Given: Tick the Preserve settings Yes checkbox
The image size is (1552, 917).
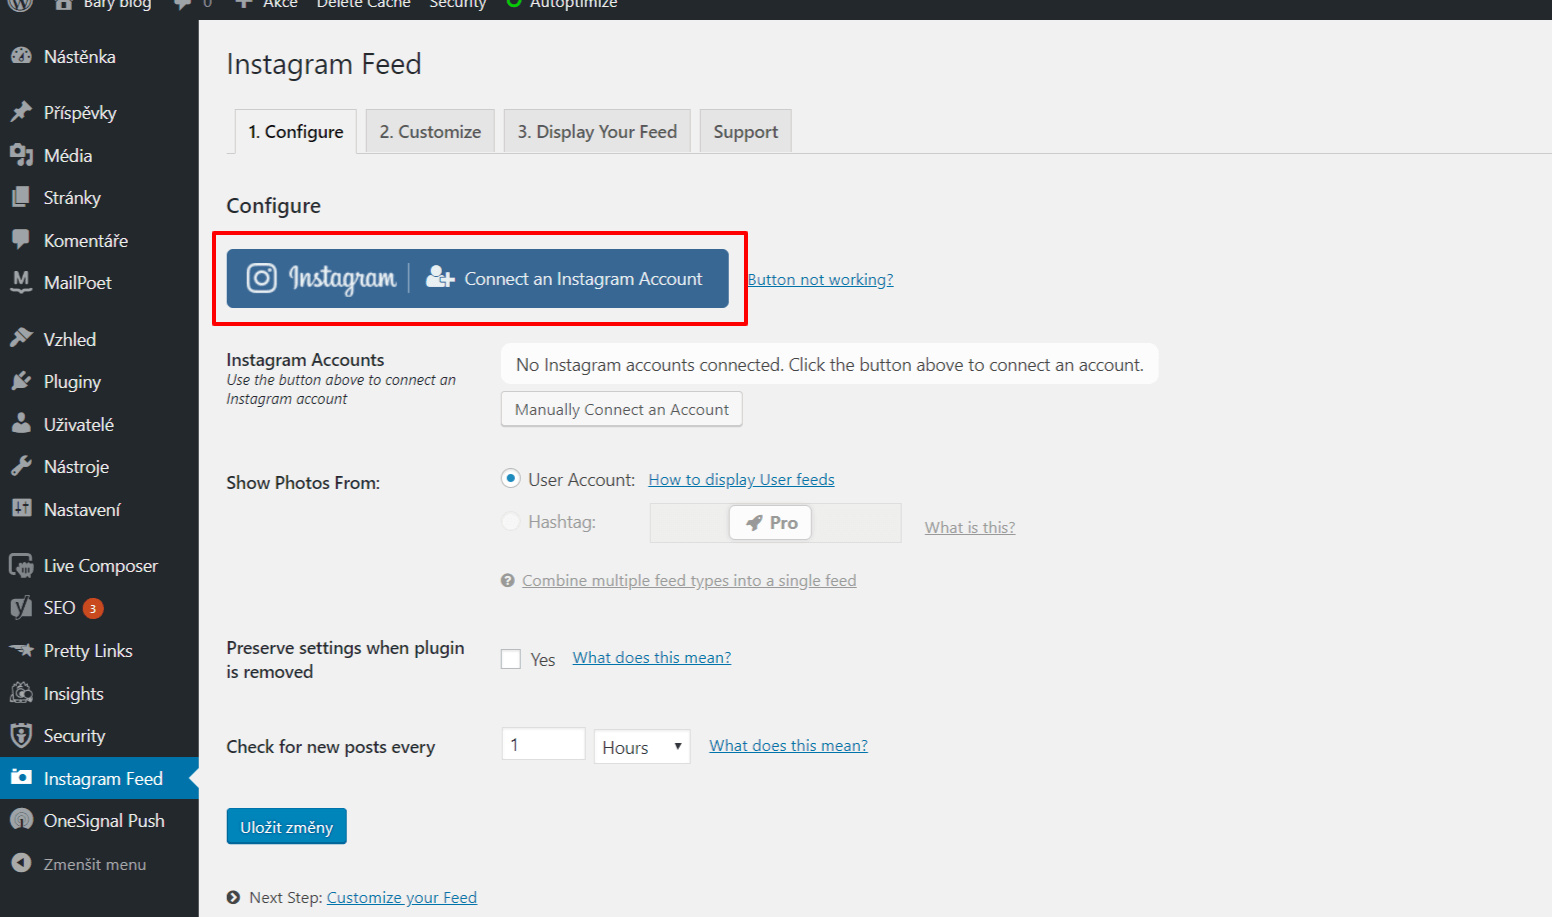Looking at the screenshot, I should pos(511,659).
